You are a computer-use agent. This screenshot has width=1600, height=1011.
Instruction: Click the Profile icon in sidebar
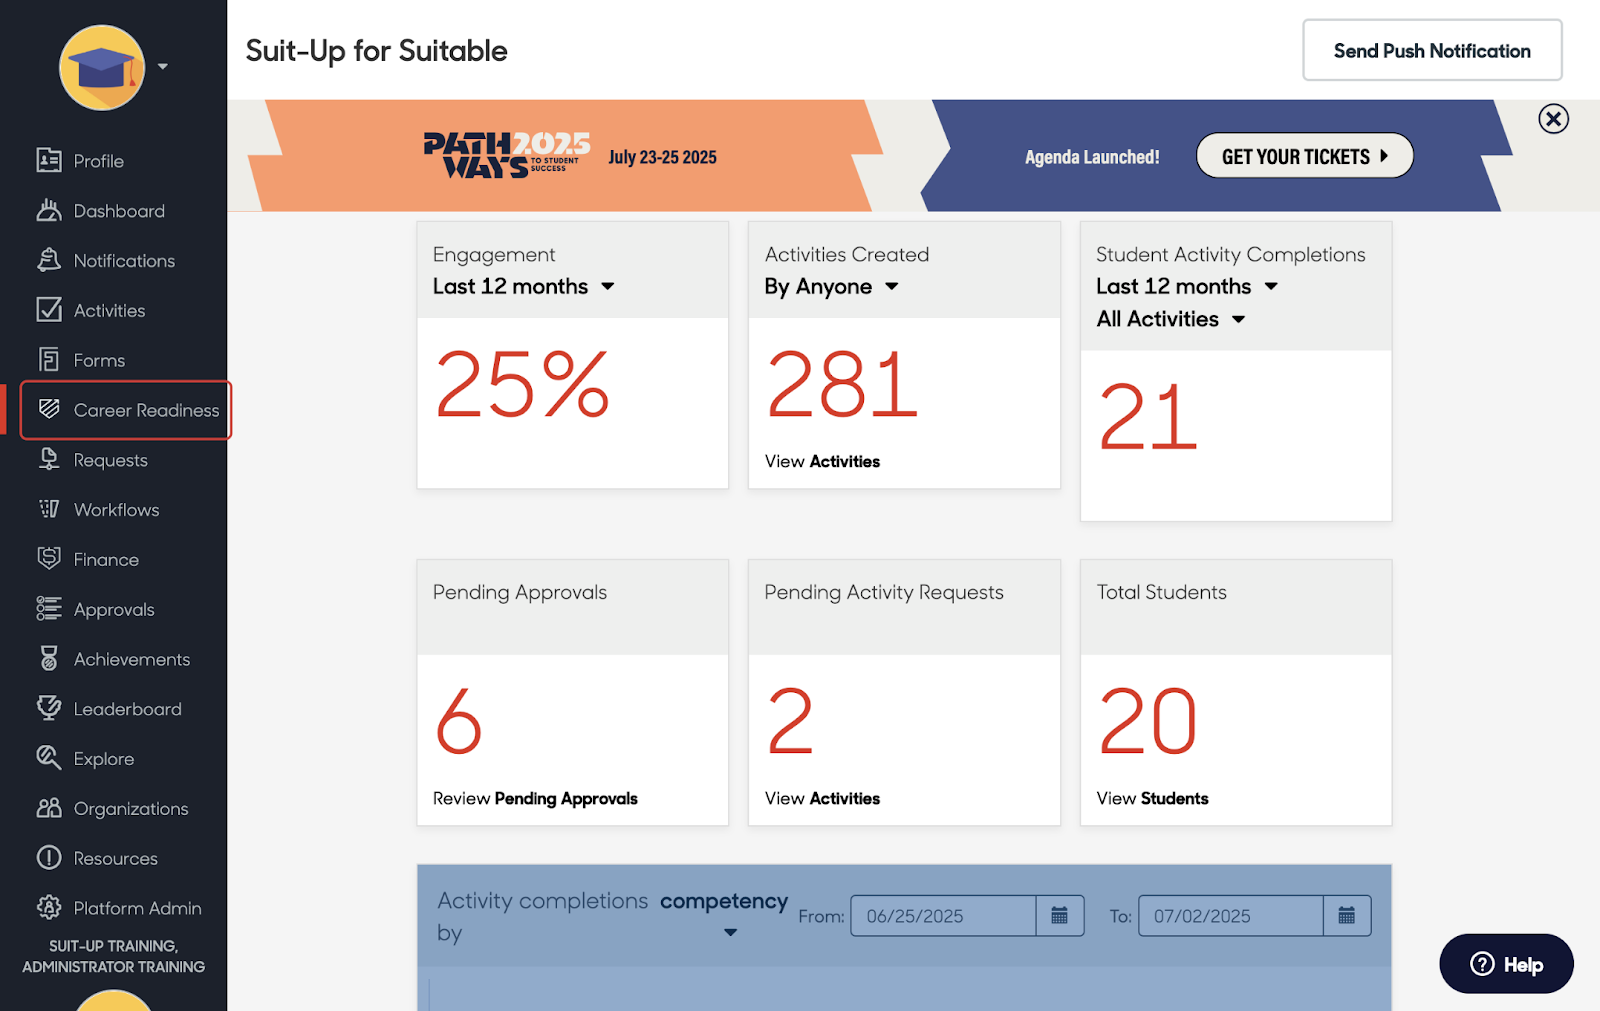point(49,160)
